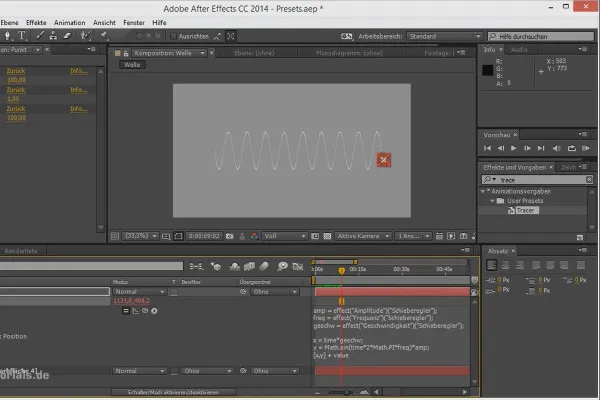Viewport: 600px width, 400px height.
Task: Open the magnification (33,3%) dropdown
Action: tap(140, 236)
